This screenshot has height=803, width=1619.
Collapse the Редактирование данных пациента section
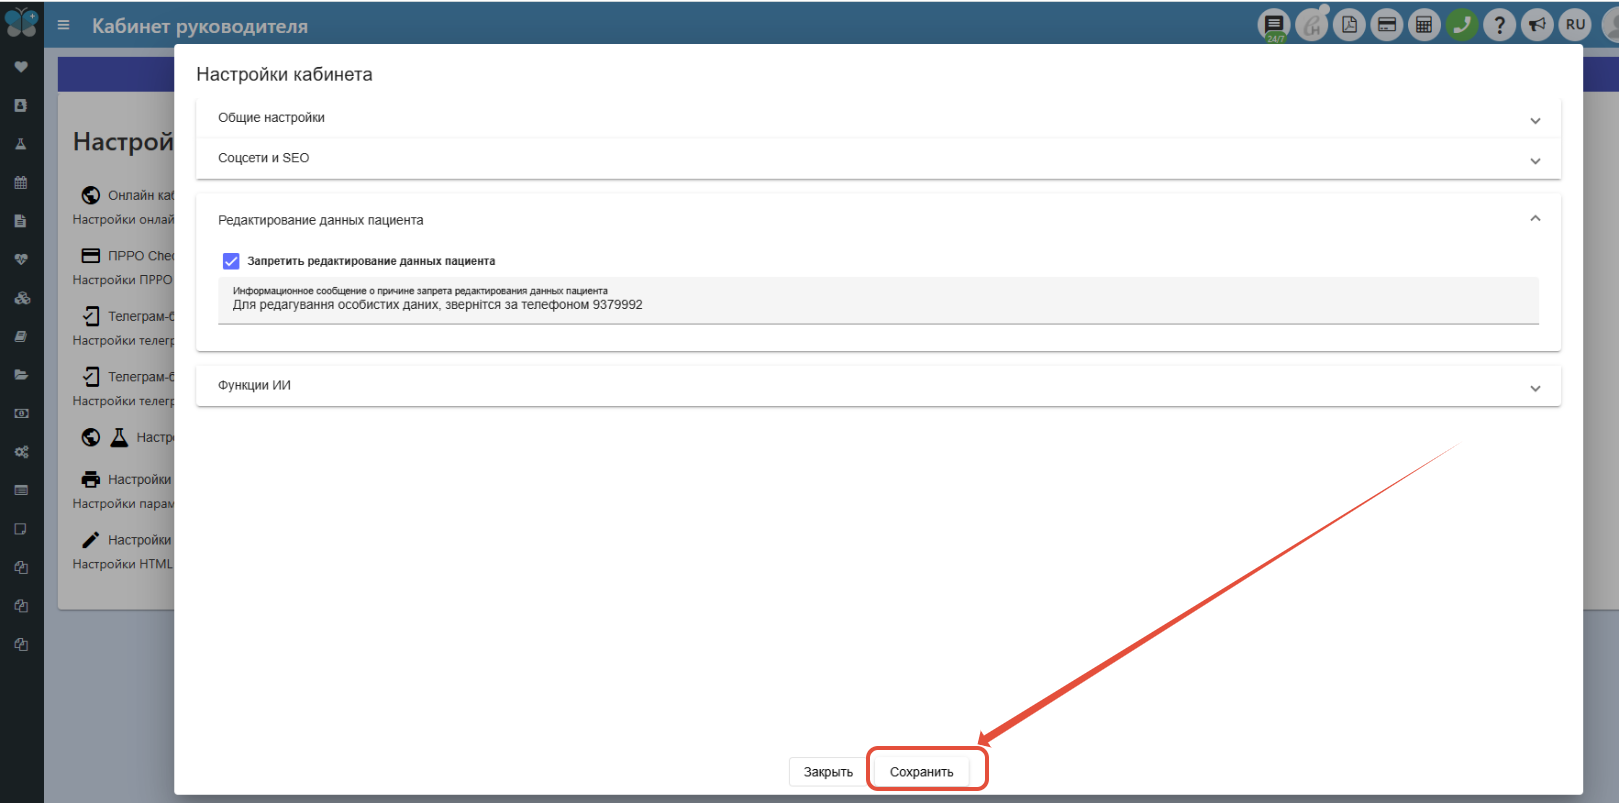coord(878,220)
